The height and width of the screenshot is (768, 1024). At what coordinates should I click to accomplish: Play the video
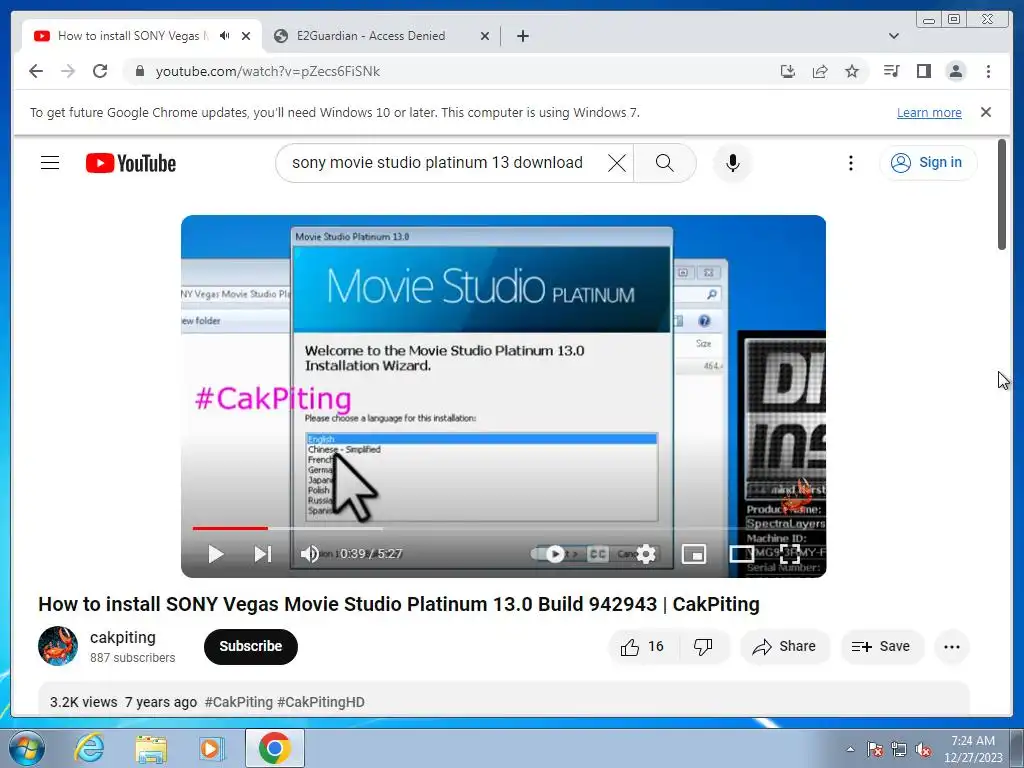point(216,554)
